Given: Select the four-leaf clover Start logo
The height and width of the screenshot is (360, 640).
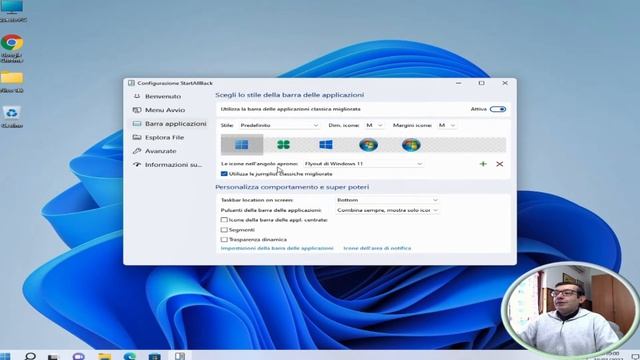Looking at the screenshot, I should click(283, 144).
